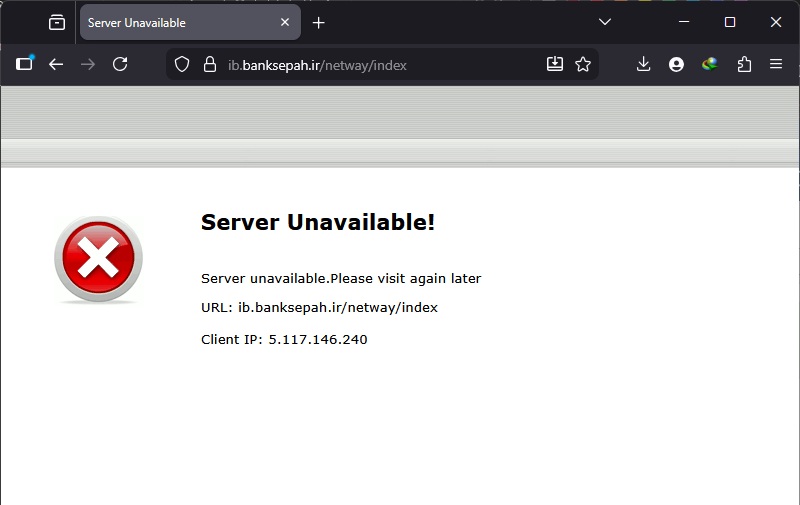
Task: Maximize the browser window
Action: point(730,22)
